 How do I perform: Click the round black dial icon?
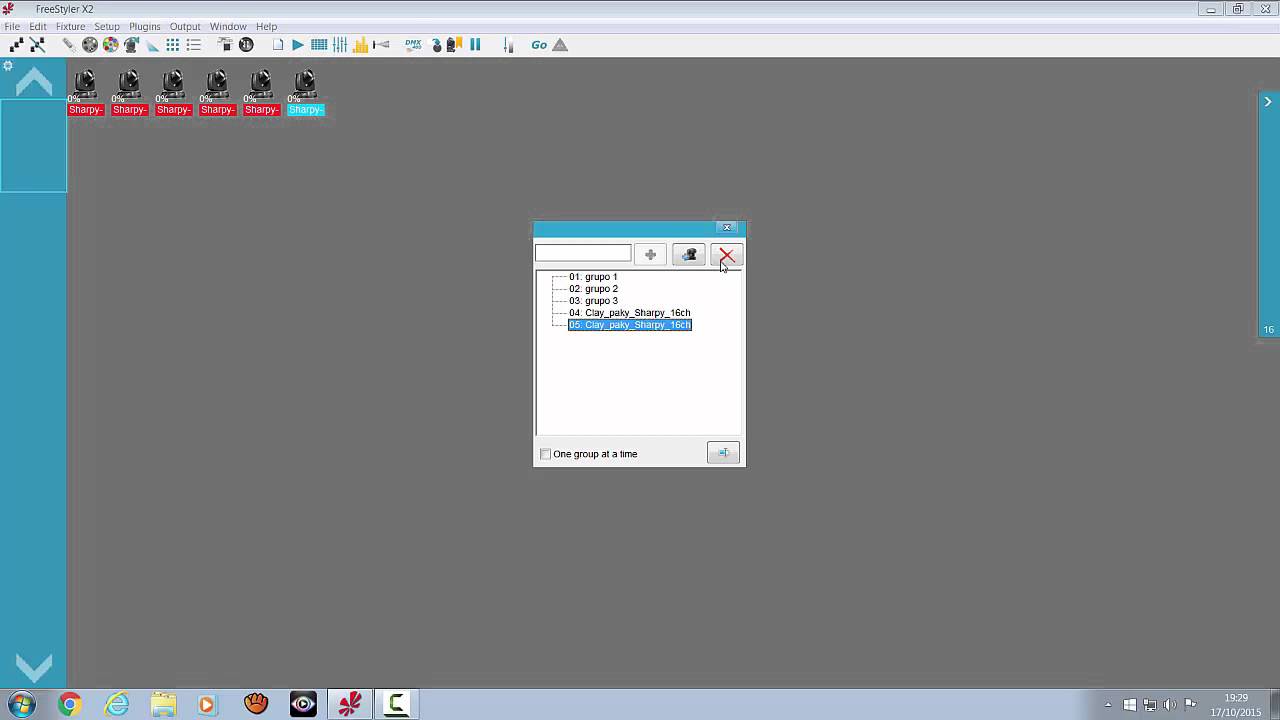pyautogui.click(x=246, y=45)
